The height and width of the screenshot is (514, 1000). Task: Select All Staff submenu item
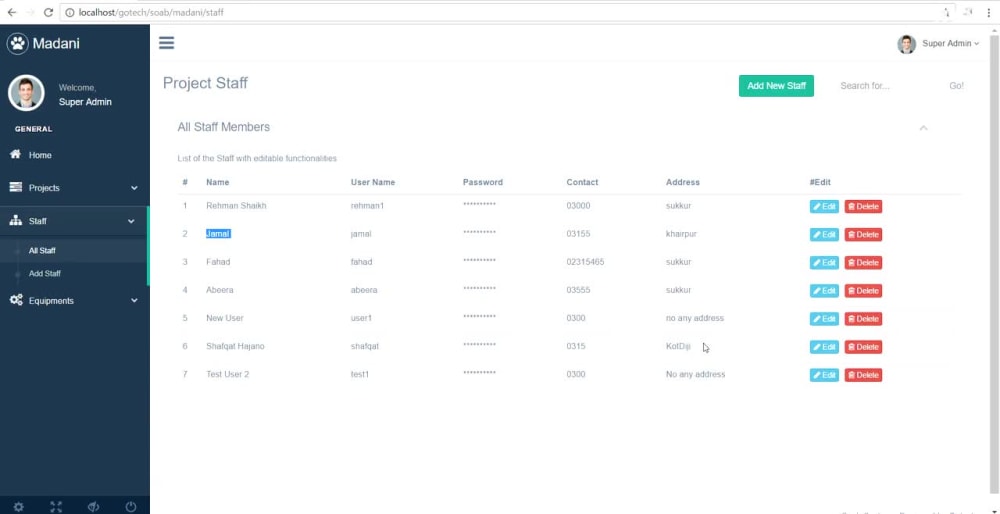(x=42, y=251)
